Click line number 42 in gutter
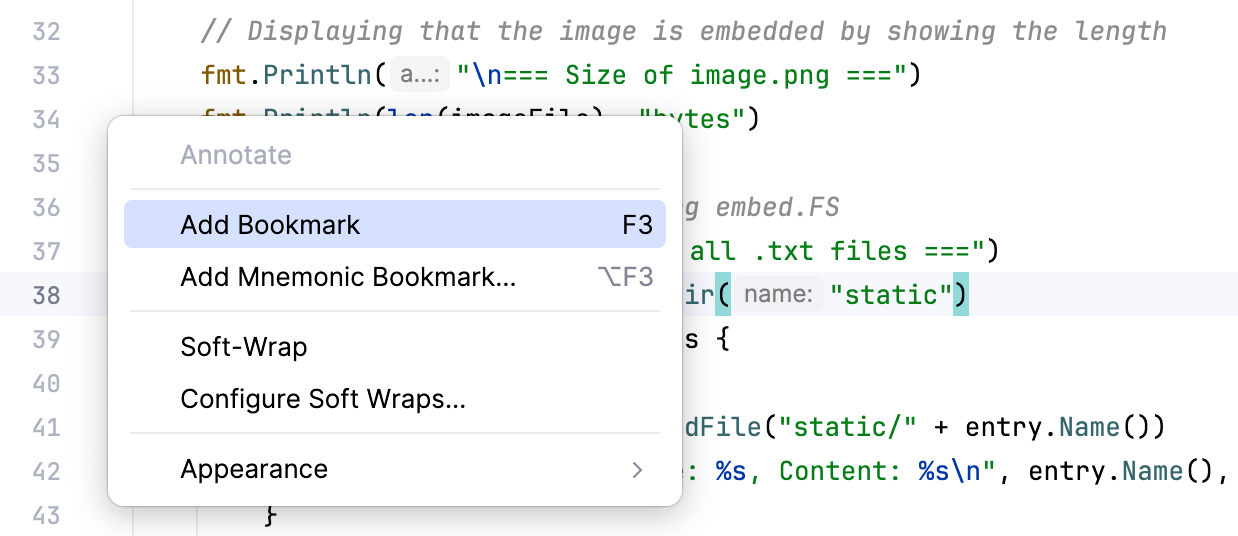The width and height of the screenshot is (1238, 536). point(47,471)
